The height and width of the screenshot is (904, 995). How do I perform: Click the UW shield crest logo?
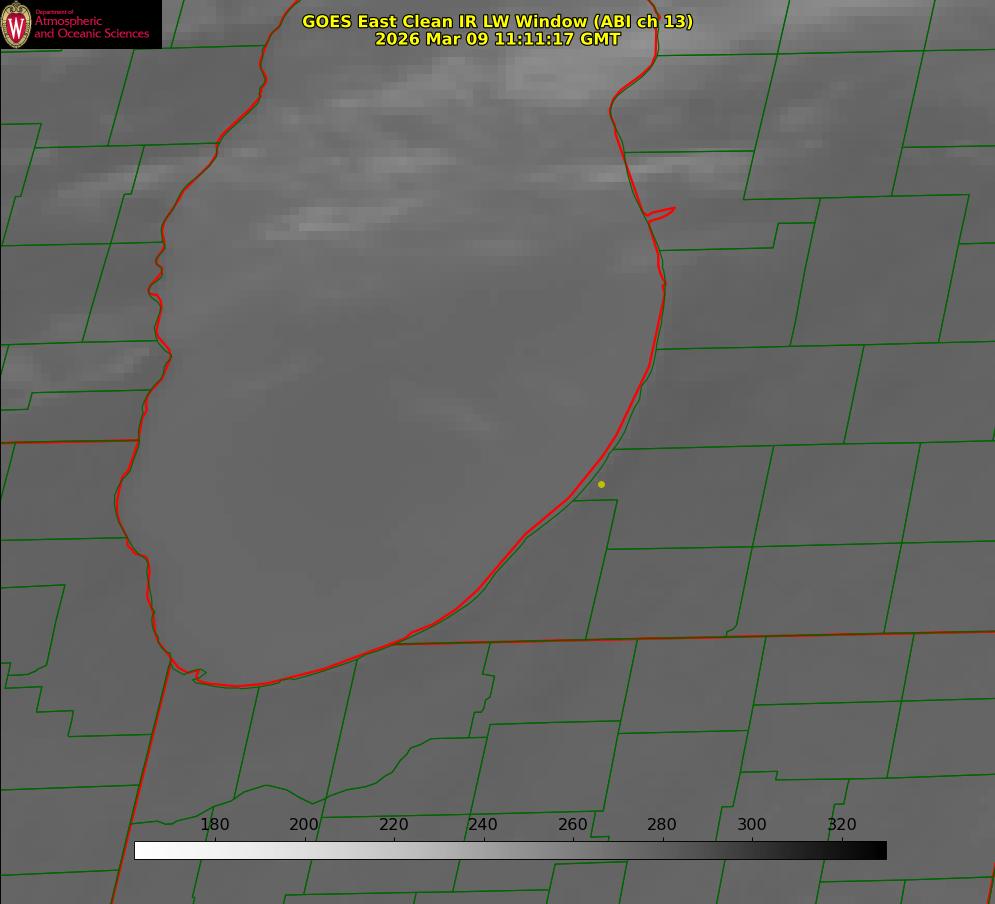click(x=16, y=24)
